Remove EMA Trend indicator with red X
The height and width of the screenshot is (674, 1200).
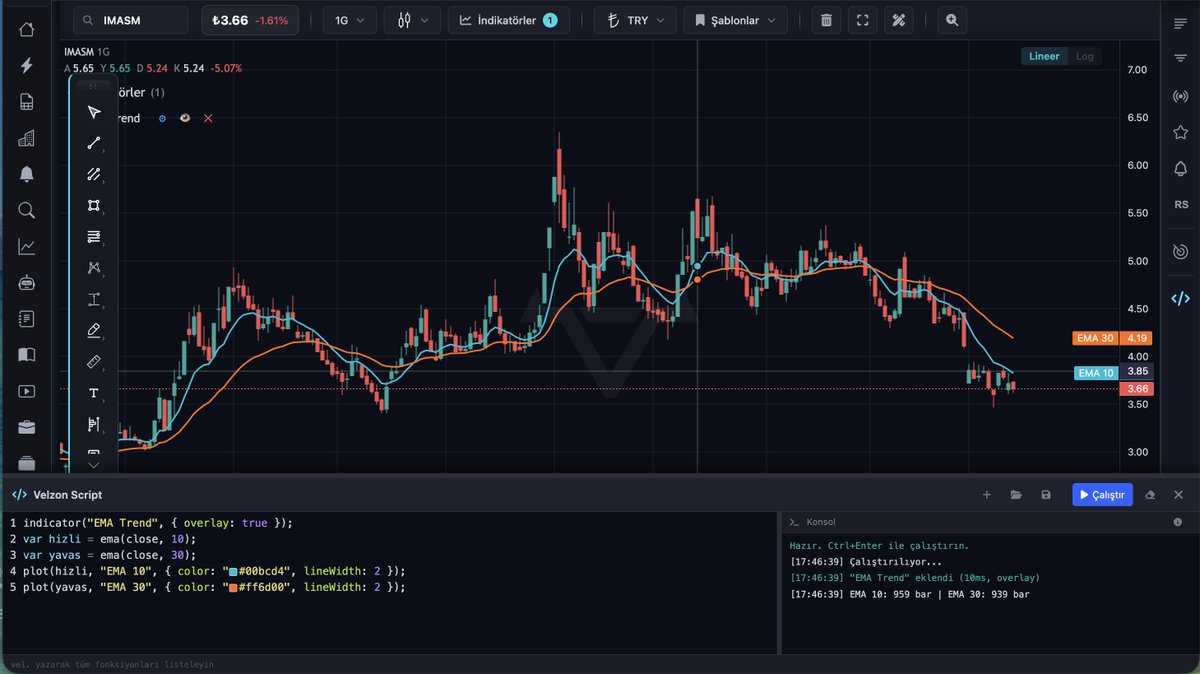point(208,118)
